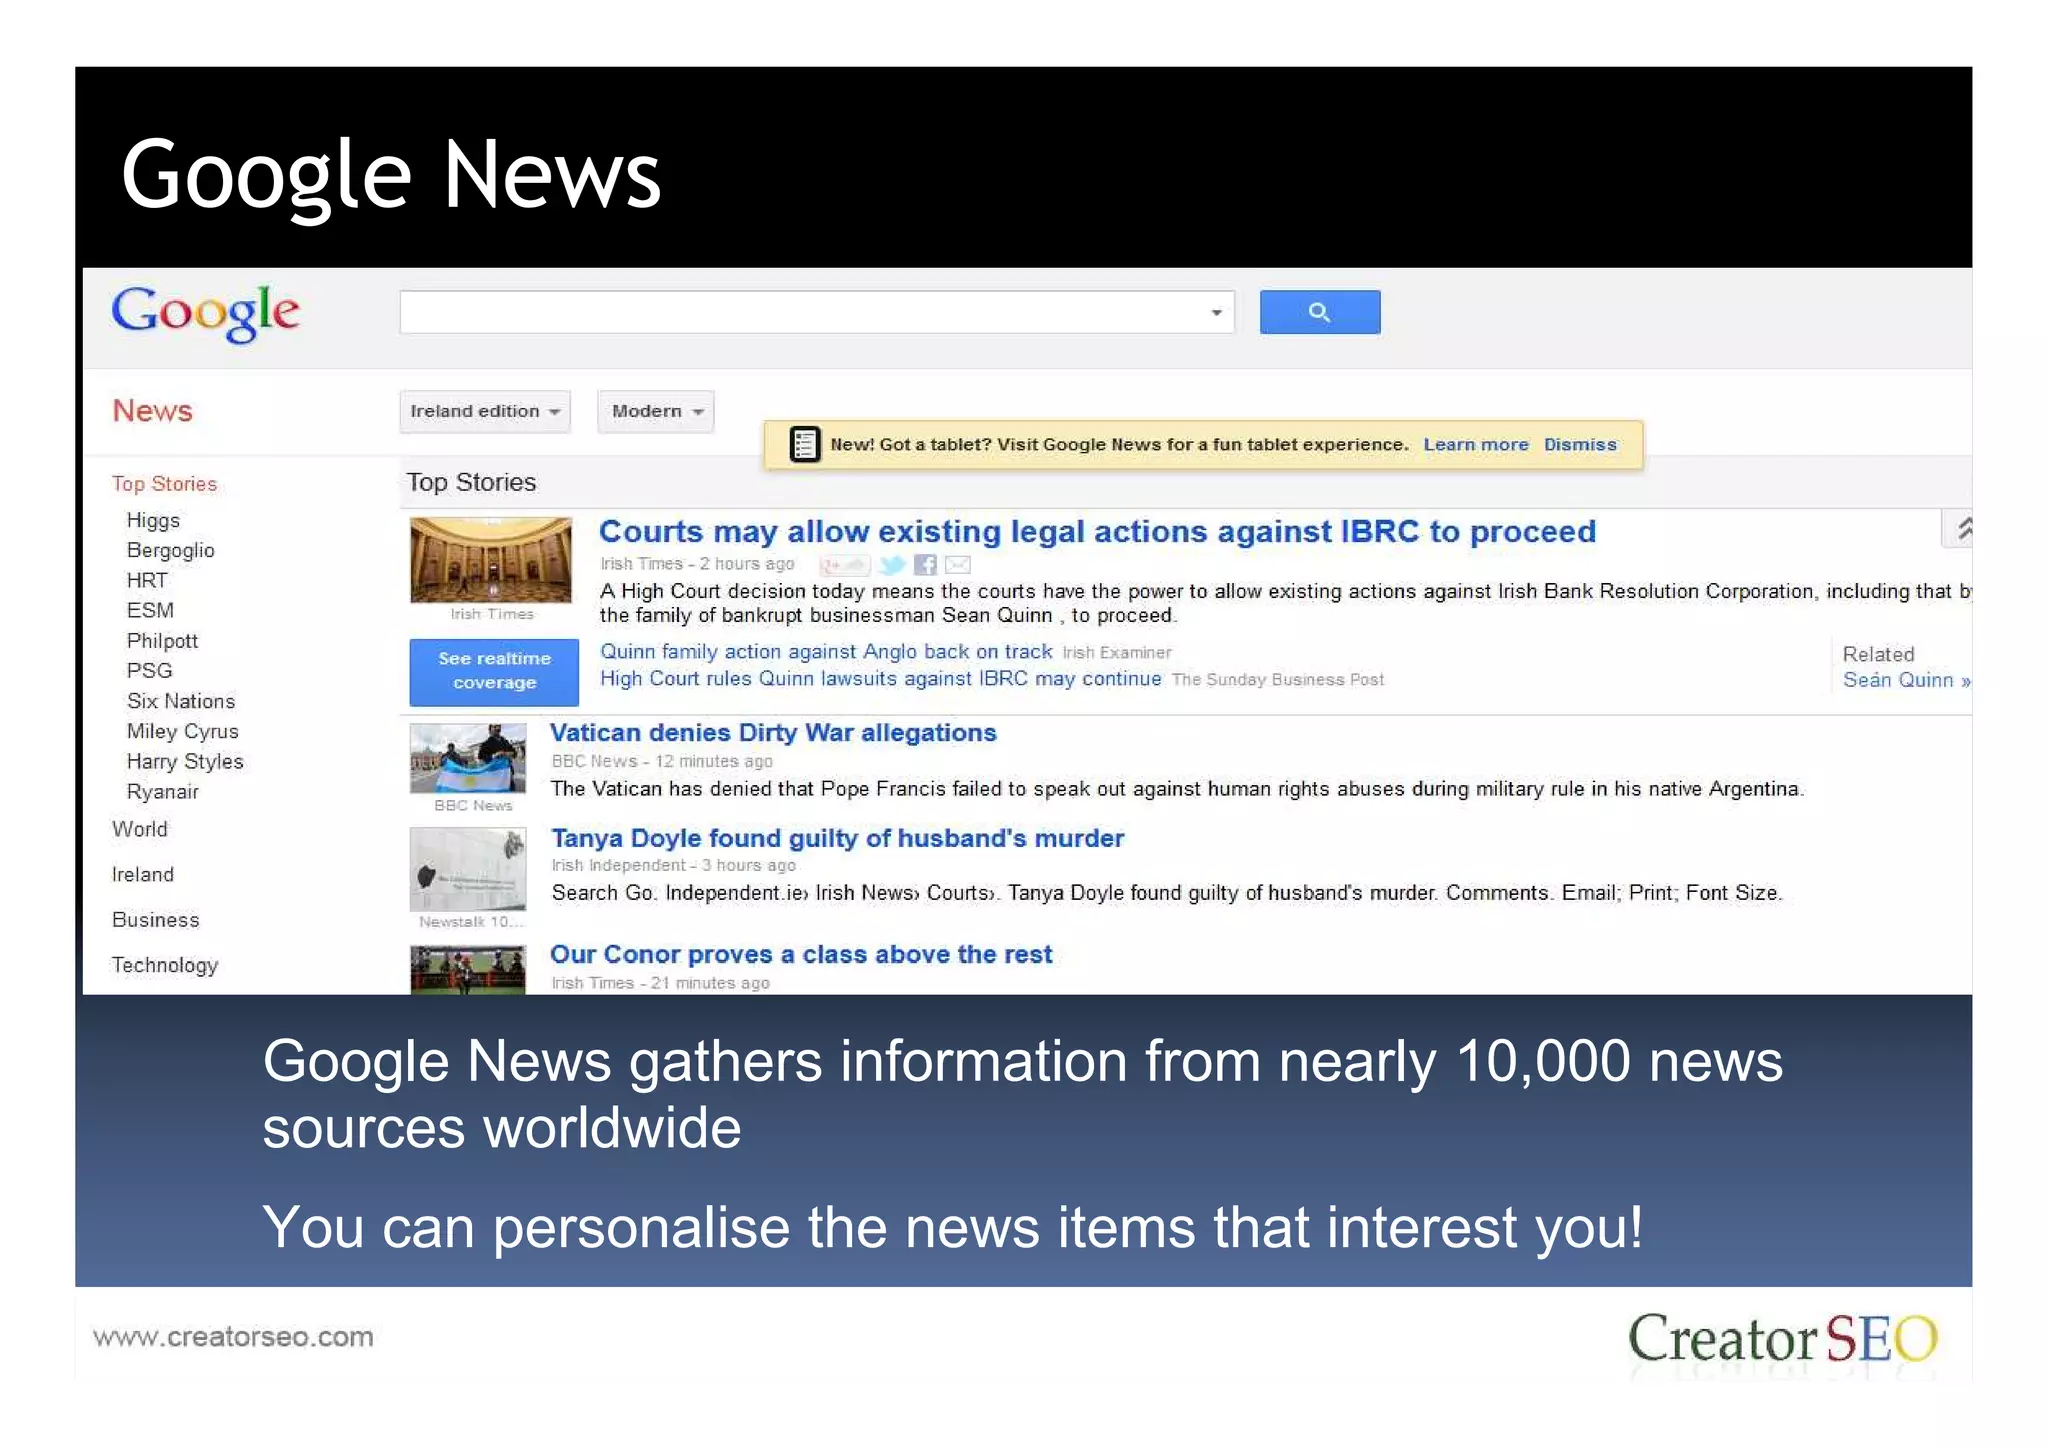This screenshot has height=1447, width=2048.
Task: Click the red News heading
Action: point(152,410)
